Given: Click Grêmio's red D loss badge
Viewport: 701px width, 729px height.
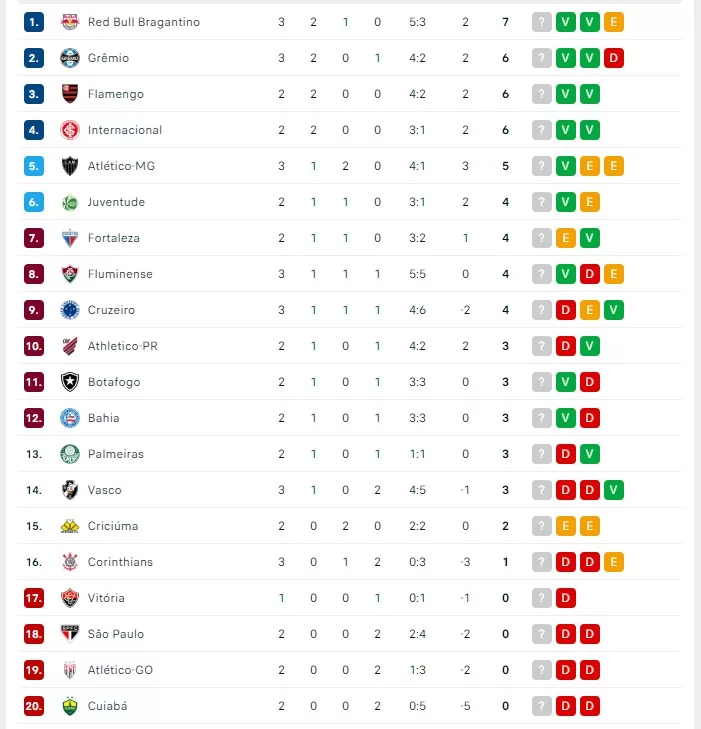Looking at the screenshot, I should (x=614, y=58).
